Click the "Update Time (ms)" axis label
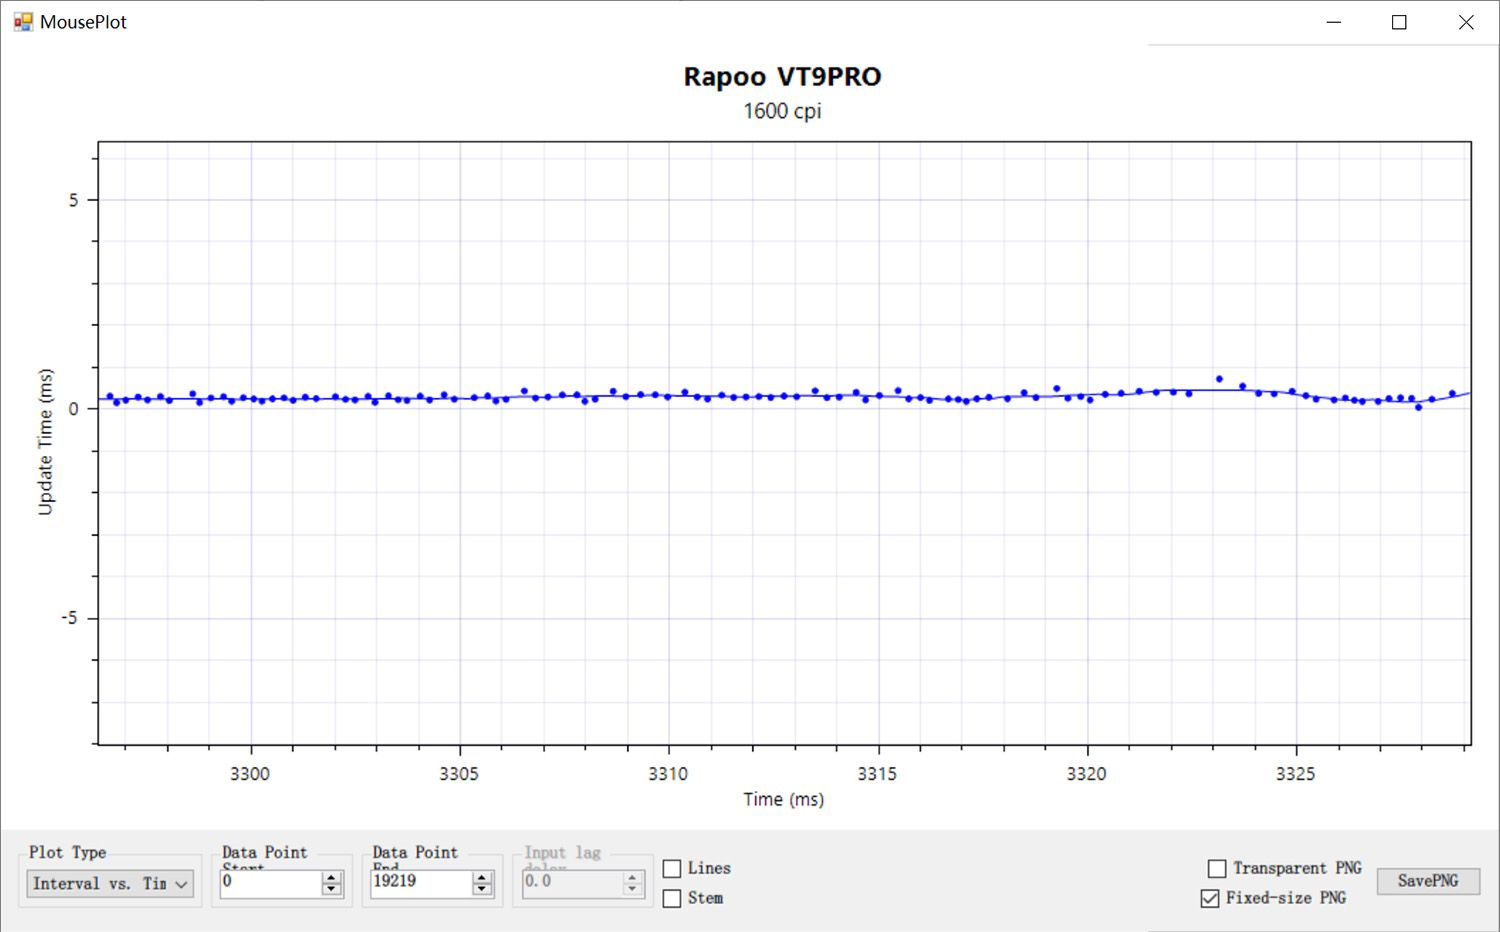Image resolution: width=1500 pixels, height=932 pixels. click(45, 442)
